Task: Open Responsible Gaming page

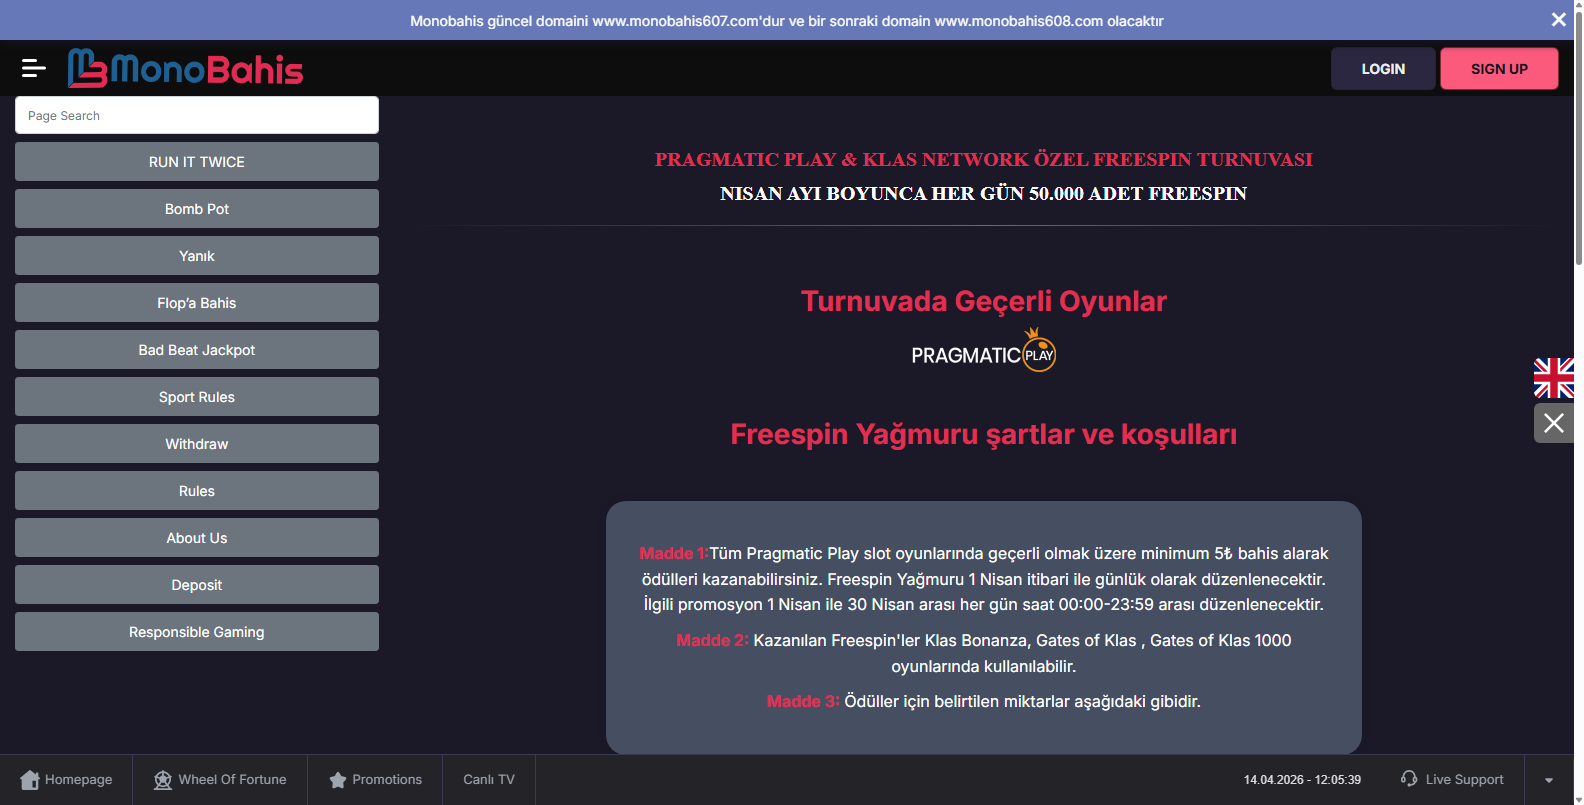Action: click(197, 632)
